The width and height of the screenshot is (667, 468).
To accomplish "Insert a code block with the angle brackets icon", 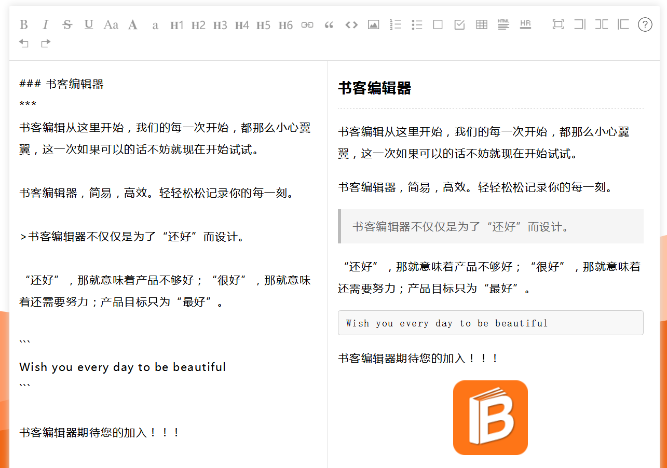I will point(351,25).
